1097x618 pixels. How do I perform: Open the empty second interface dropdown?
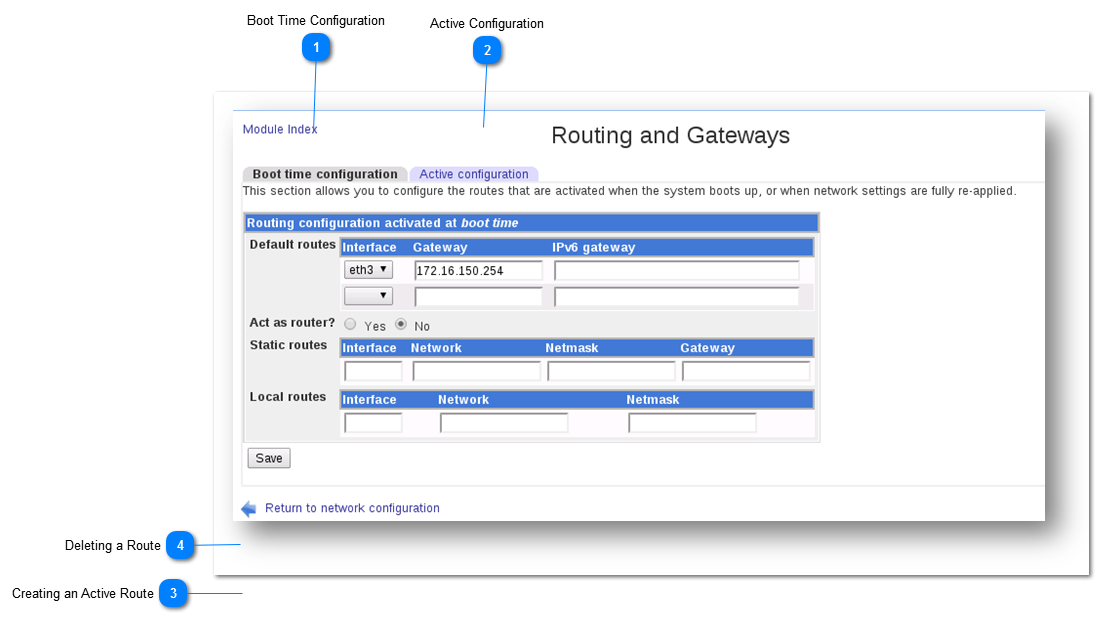(368, 295)
